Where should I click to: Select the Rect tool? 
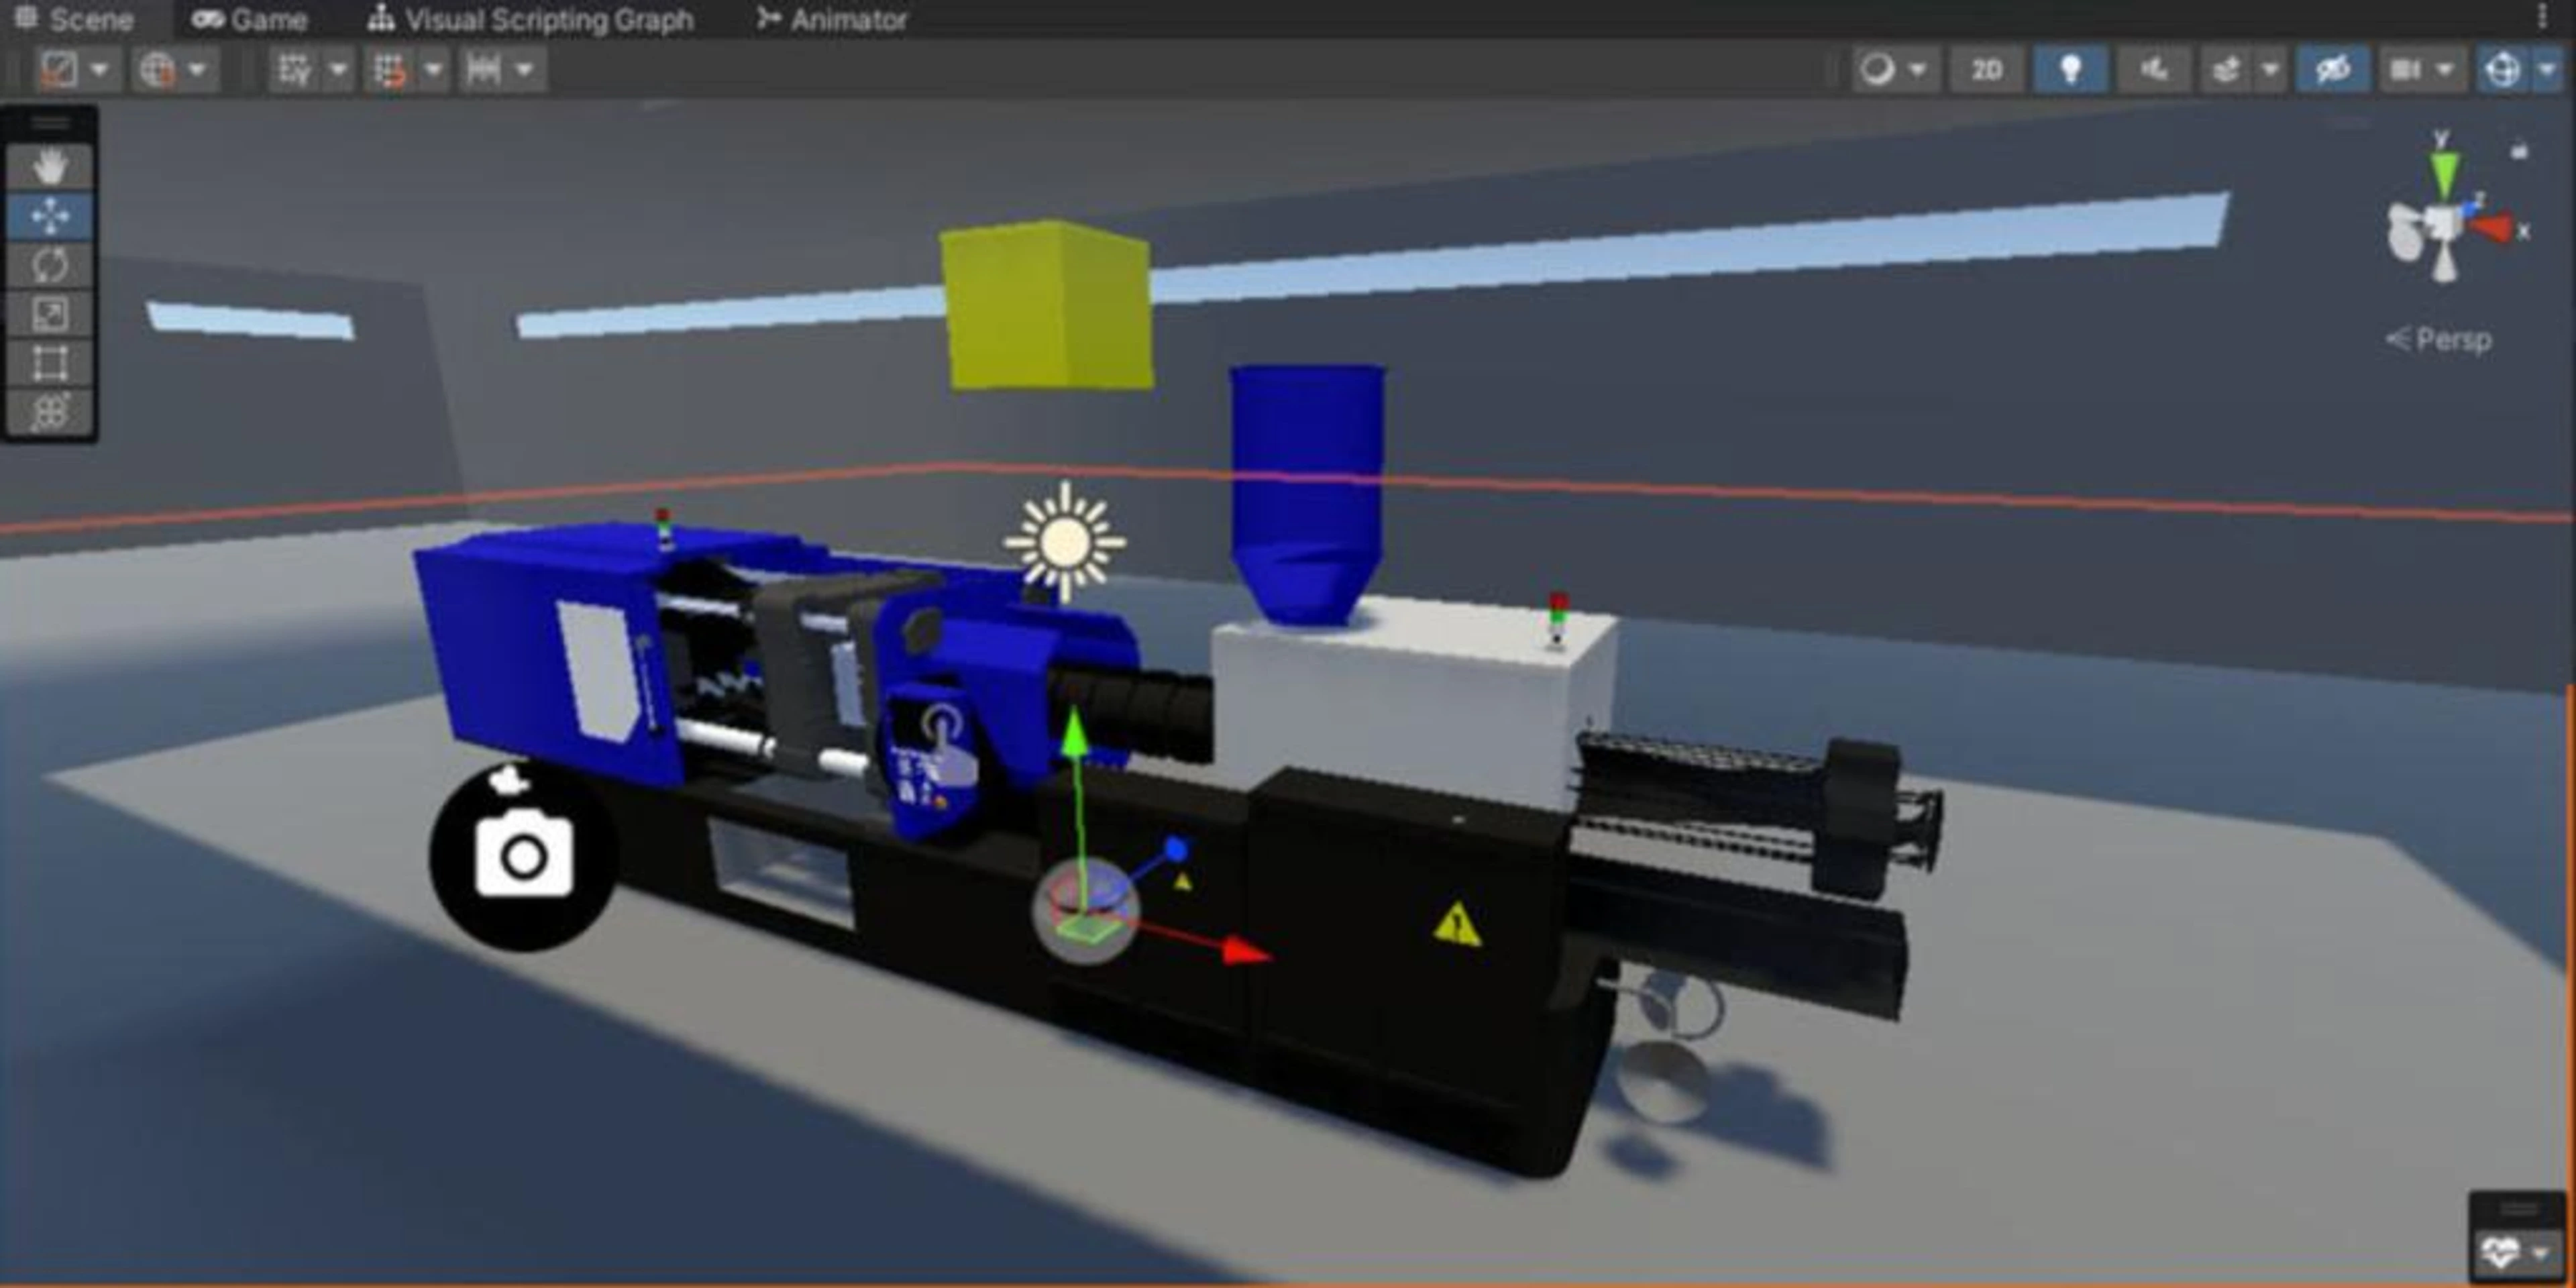click(50, 363)
